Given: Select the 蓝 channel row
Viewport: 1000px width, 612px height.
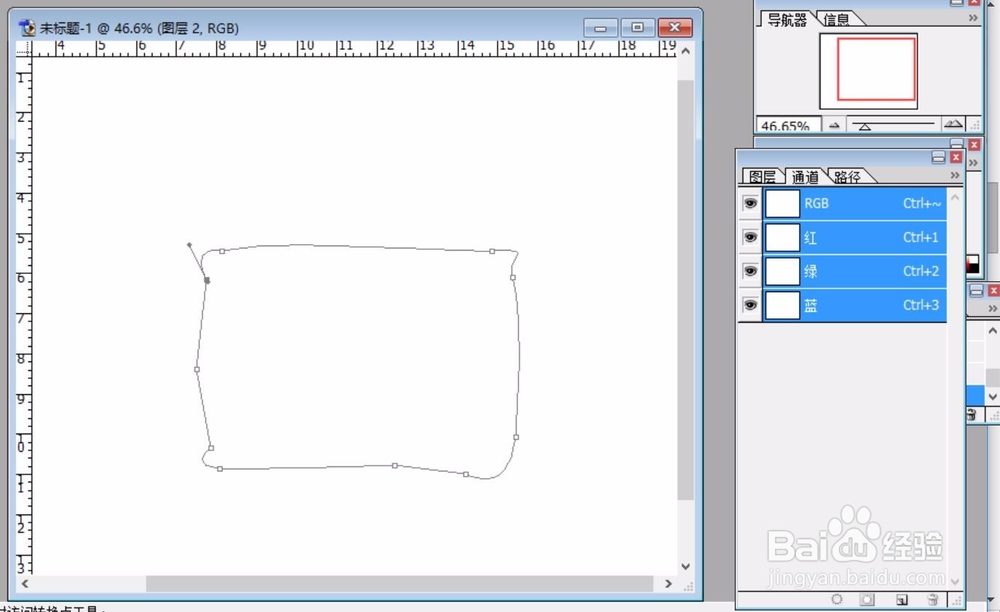Looking at the screenshot, I should coord(855,305).
